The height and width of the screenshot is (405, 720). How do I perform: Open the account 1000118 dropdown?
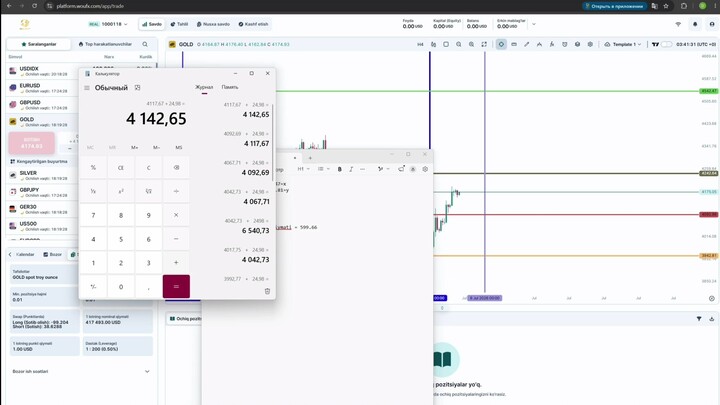click(x=108, y=24)
